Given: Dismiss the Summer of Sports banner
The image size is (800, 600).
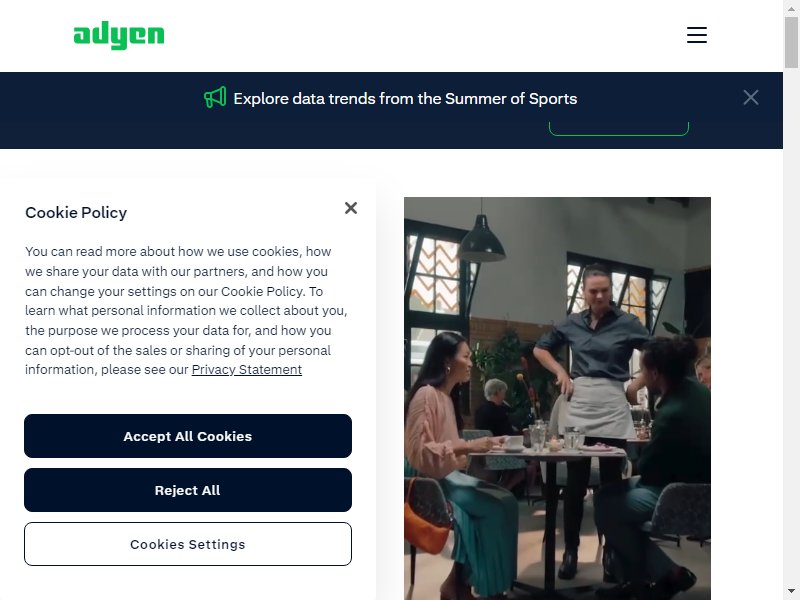Looking at the screenshot, I should (x=751, y=97).
